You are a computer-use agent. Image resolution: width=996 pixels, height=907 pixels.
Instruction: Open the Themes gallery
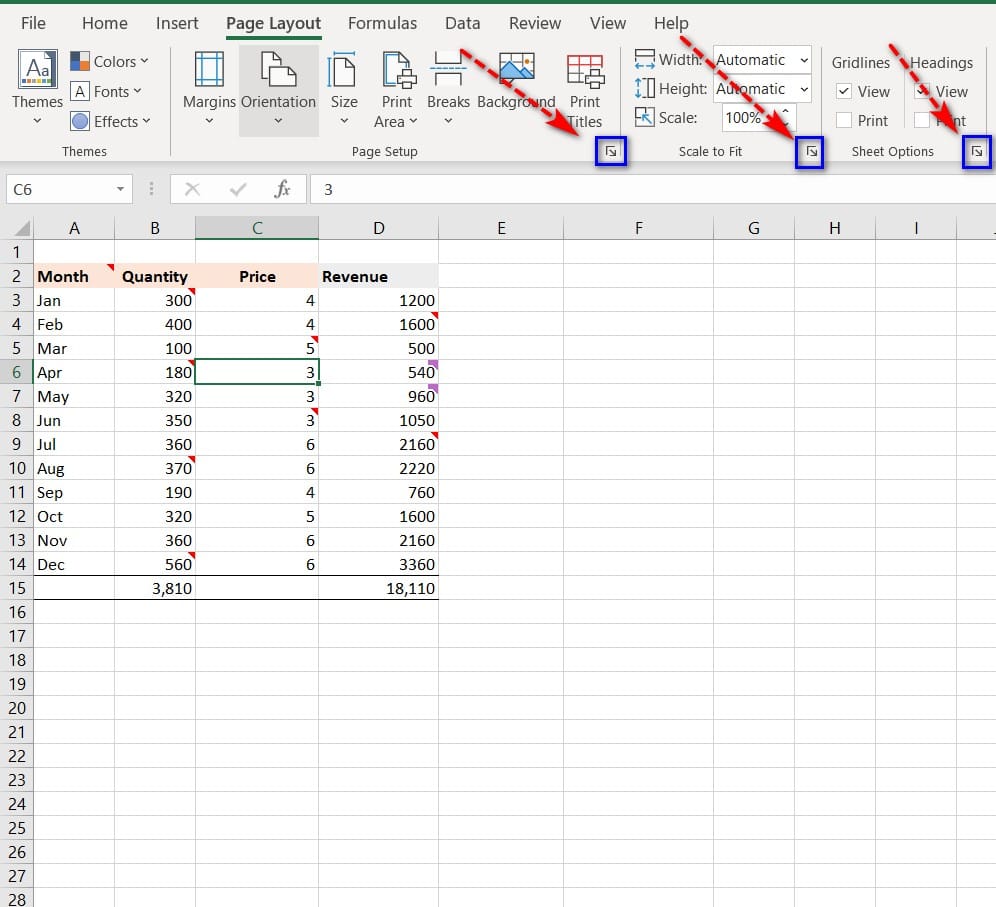point(37,88)
